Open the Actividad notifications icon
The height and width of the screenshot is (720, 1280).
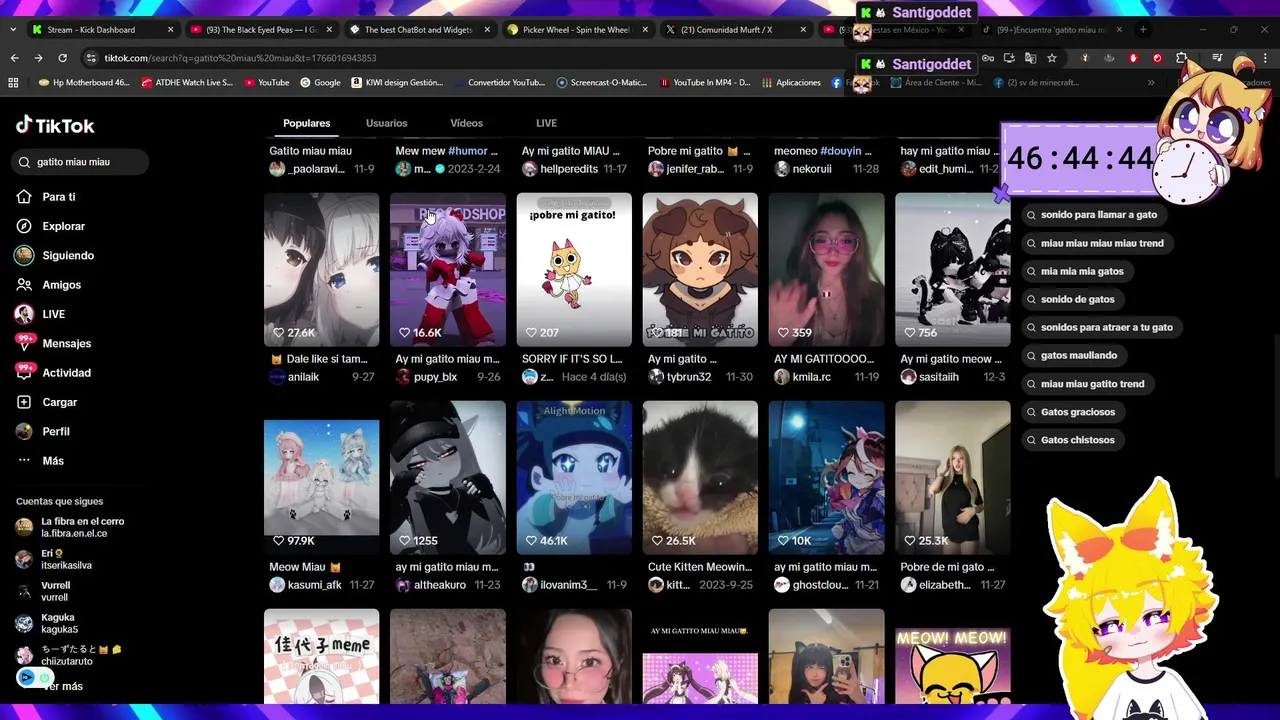(24, 372)
